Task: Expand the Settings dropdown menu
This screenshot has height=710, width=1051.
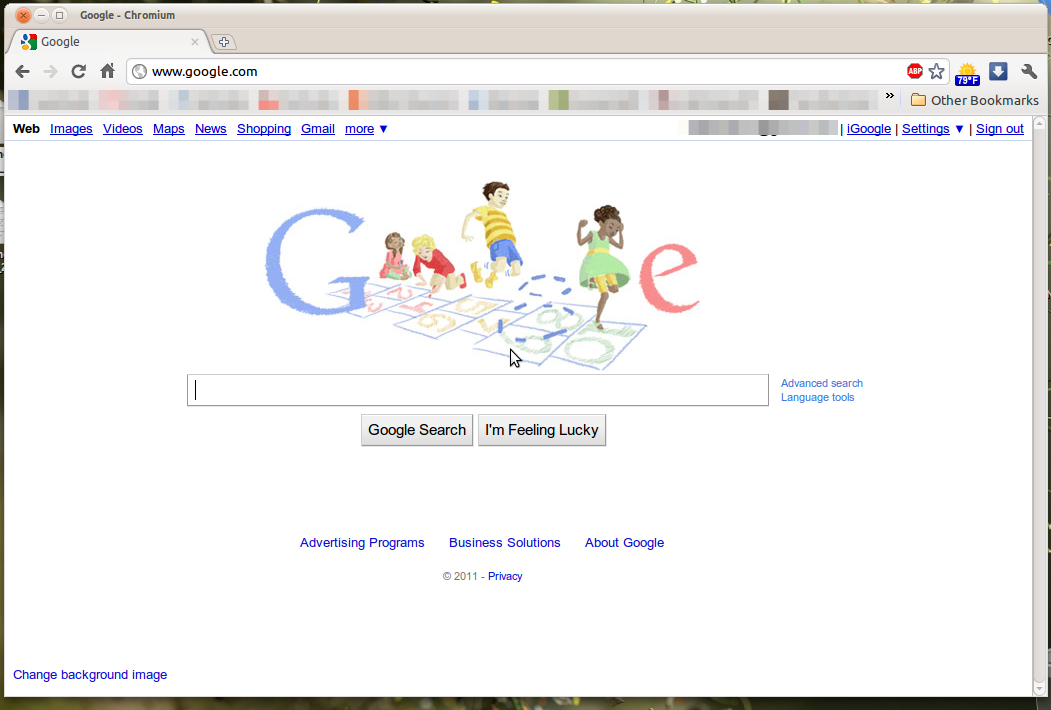Action: pos(932,129)
